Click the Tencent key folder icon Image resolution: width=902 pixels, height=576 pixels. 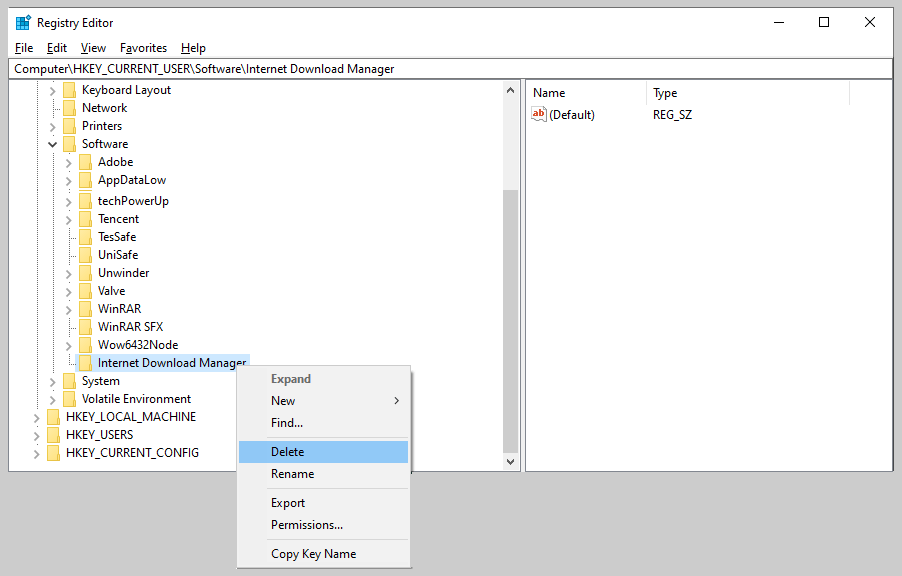(x=85, y=218)
